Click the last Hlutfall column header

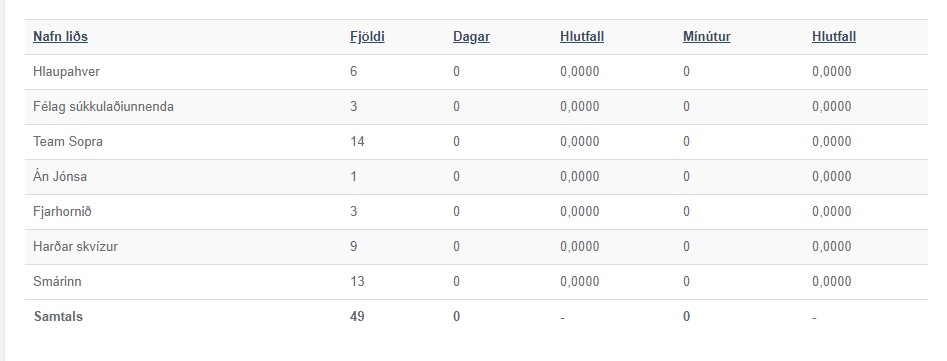tap(833, 37)
